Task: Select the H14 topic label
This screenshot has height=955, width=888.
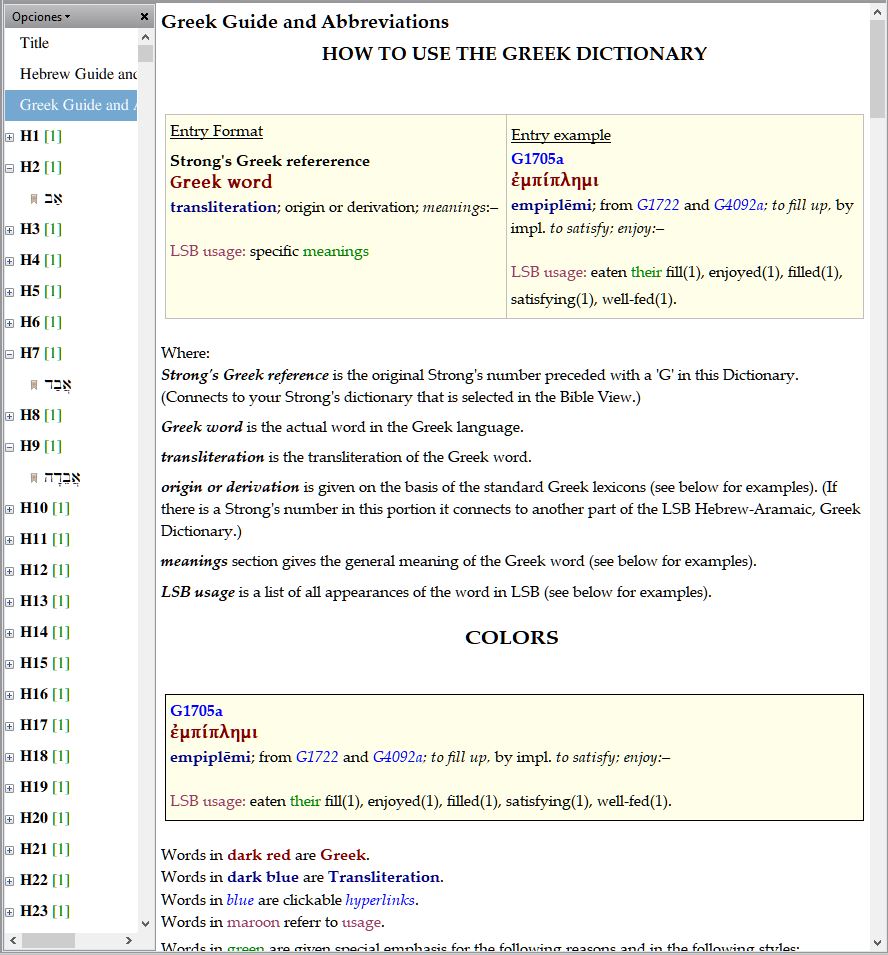Action: pyautogui.click(x=34, y=632)
